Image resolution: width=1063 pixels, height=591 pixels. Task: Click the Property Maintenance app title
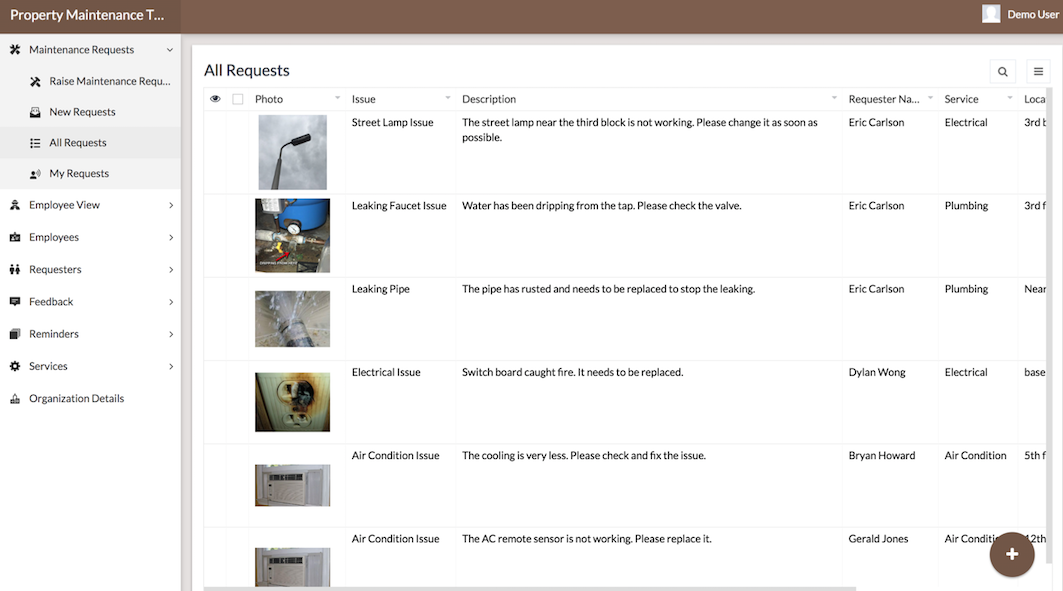pyautogui.click(x=87, y=15)
